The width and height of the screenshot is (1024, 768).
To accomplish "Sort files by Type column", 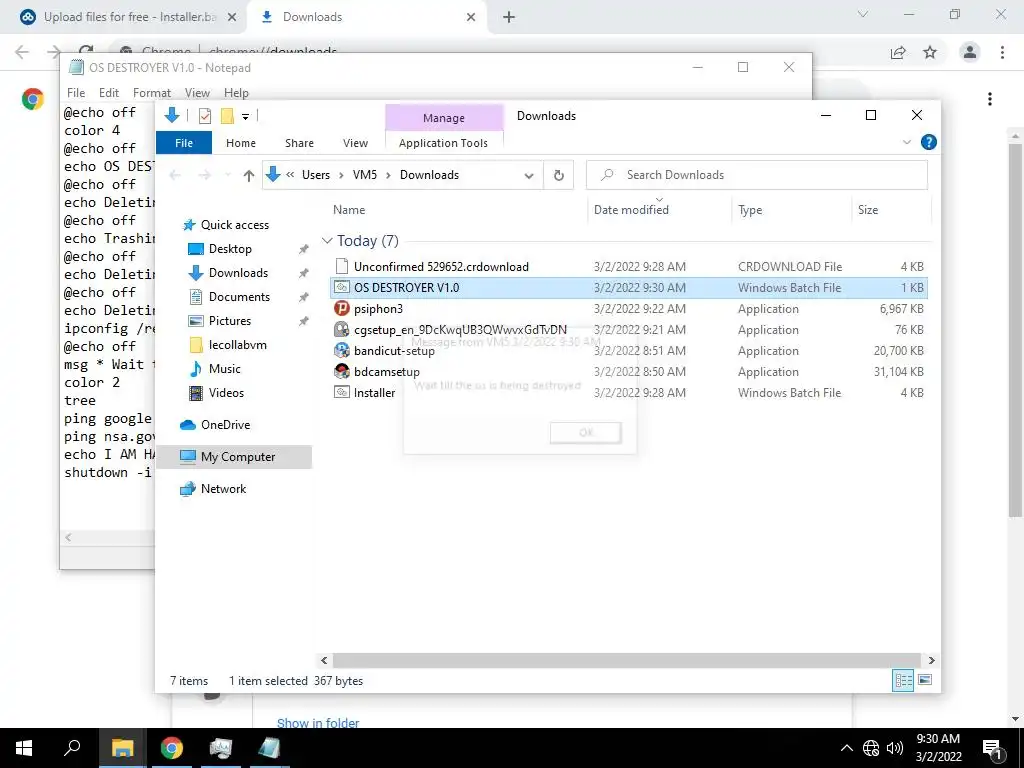I will [x=750, y=210].
